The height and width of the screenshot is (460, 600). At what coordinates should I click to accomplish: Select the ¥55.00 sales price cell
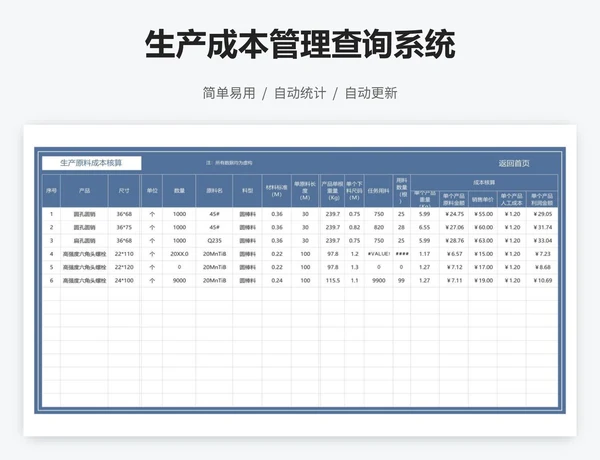(x=483, y=214)
